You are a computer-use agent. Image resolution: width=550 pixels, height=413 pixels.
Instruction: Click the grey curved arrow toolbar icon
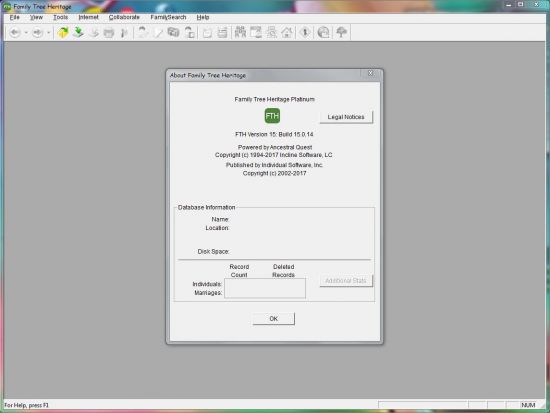(x=94, y=33)
